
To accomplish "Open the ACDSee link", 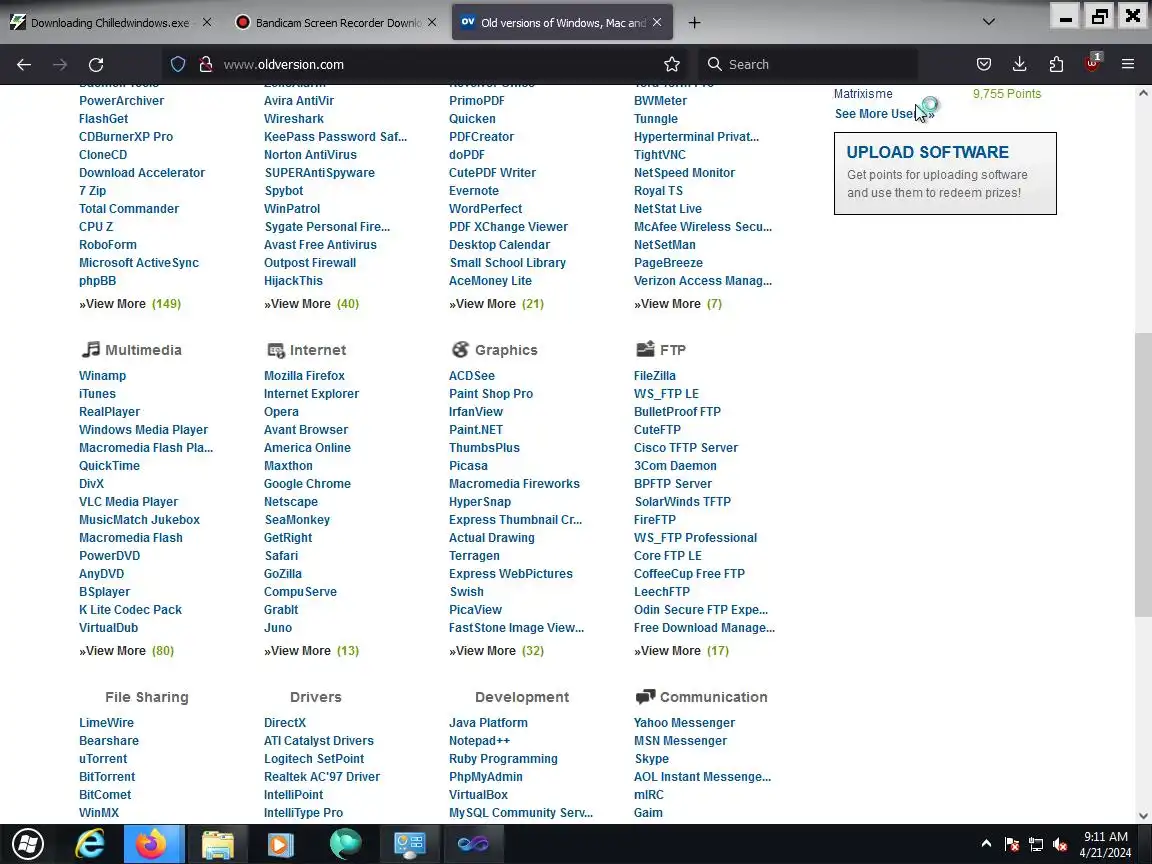I will click(x=472, y=375).
